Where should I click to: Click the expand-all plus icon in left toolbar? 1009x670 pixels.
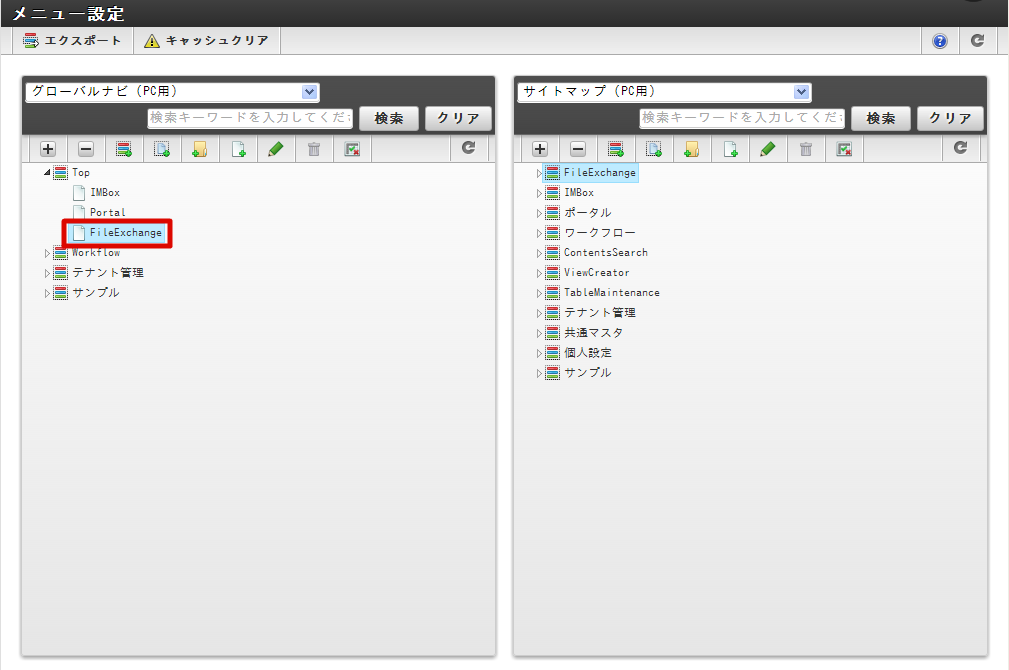click(47, 148)
